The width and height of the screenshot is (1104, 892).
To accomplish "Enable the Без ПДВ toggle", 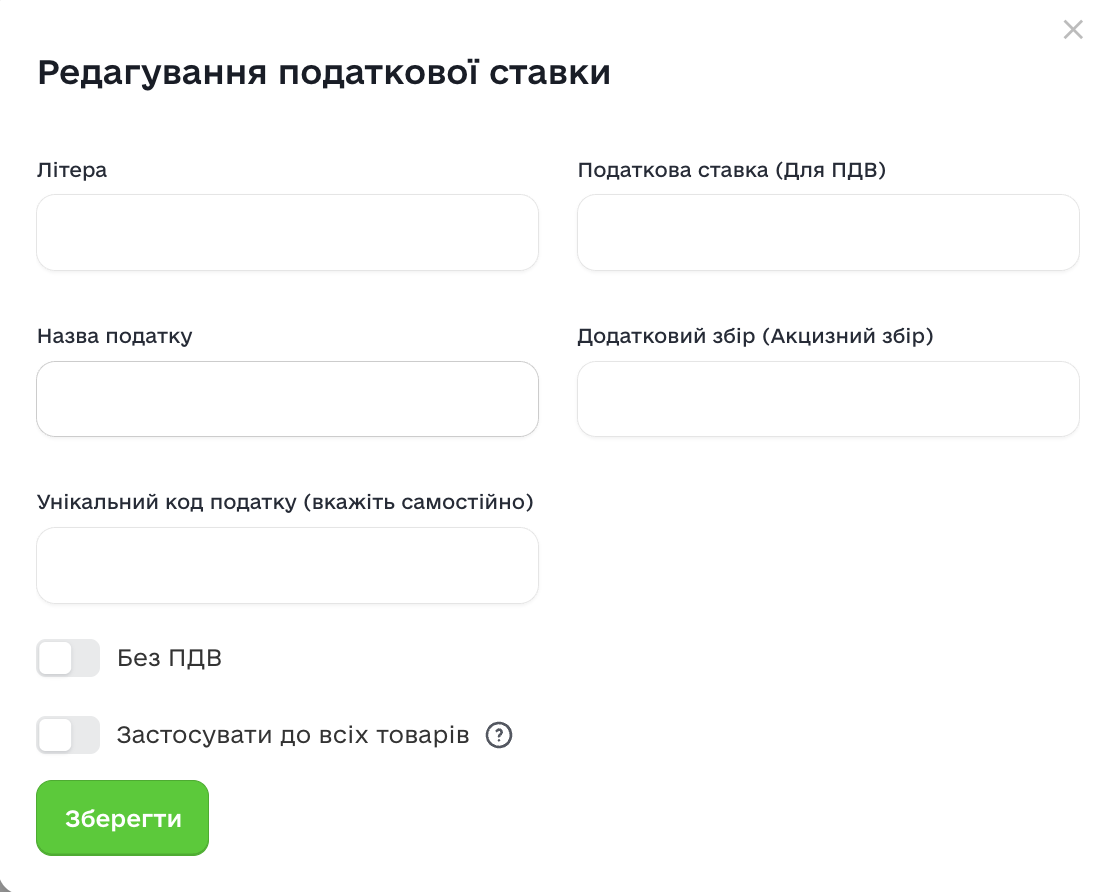I will point(68,658).
